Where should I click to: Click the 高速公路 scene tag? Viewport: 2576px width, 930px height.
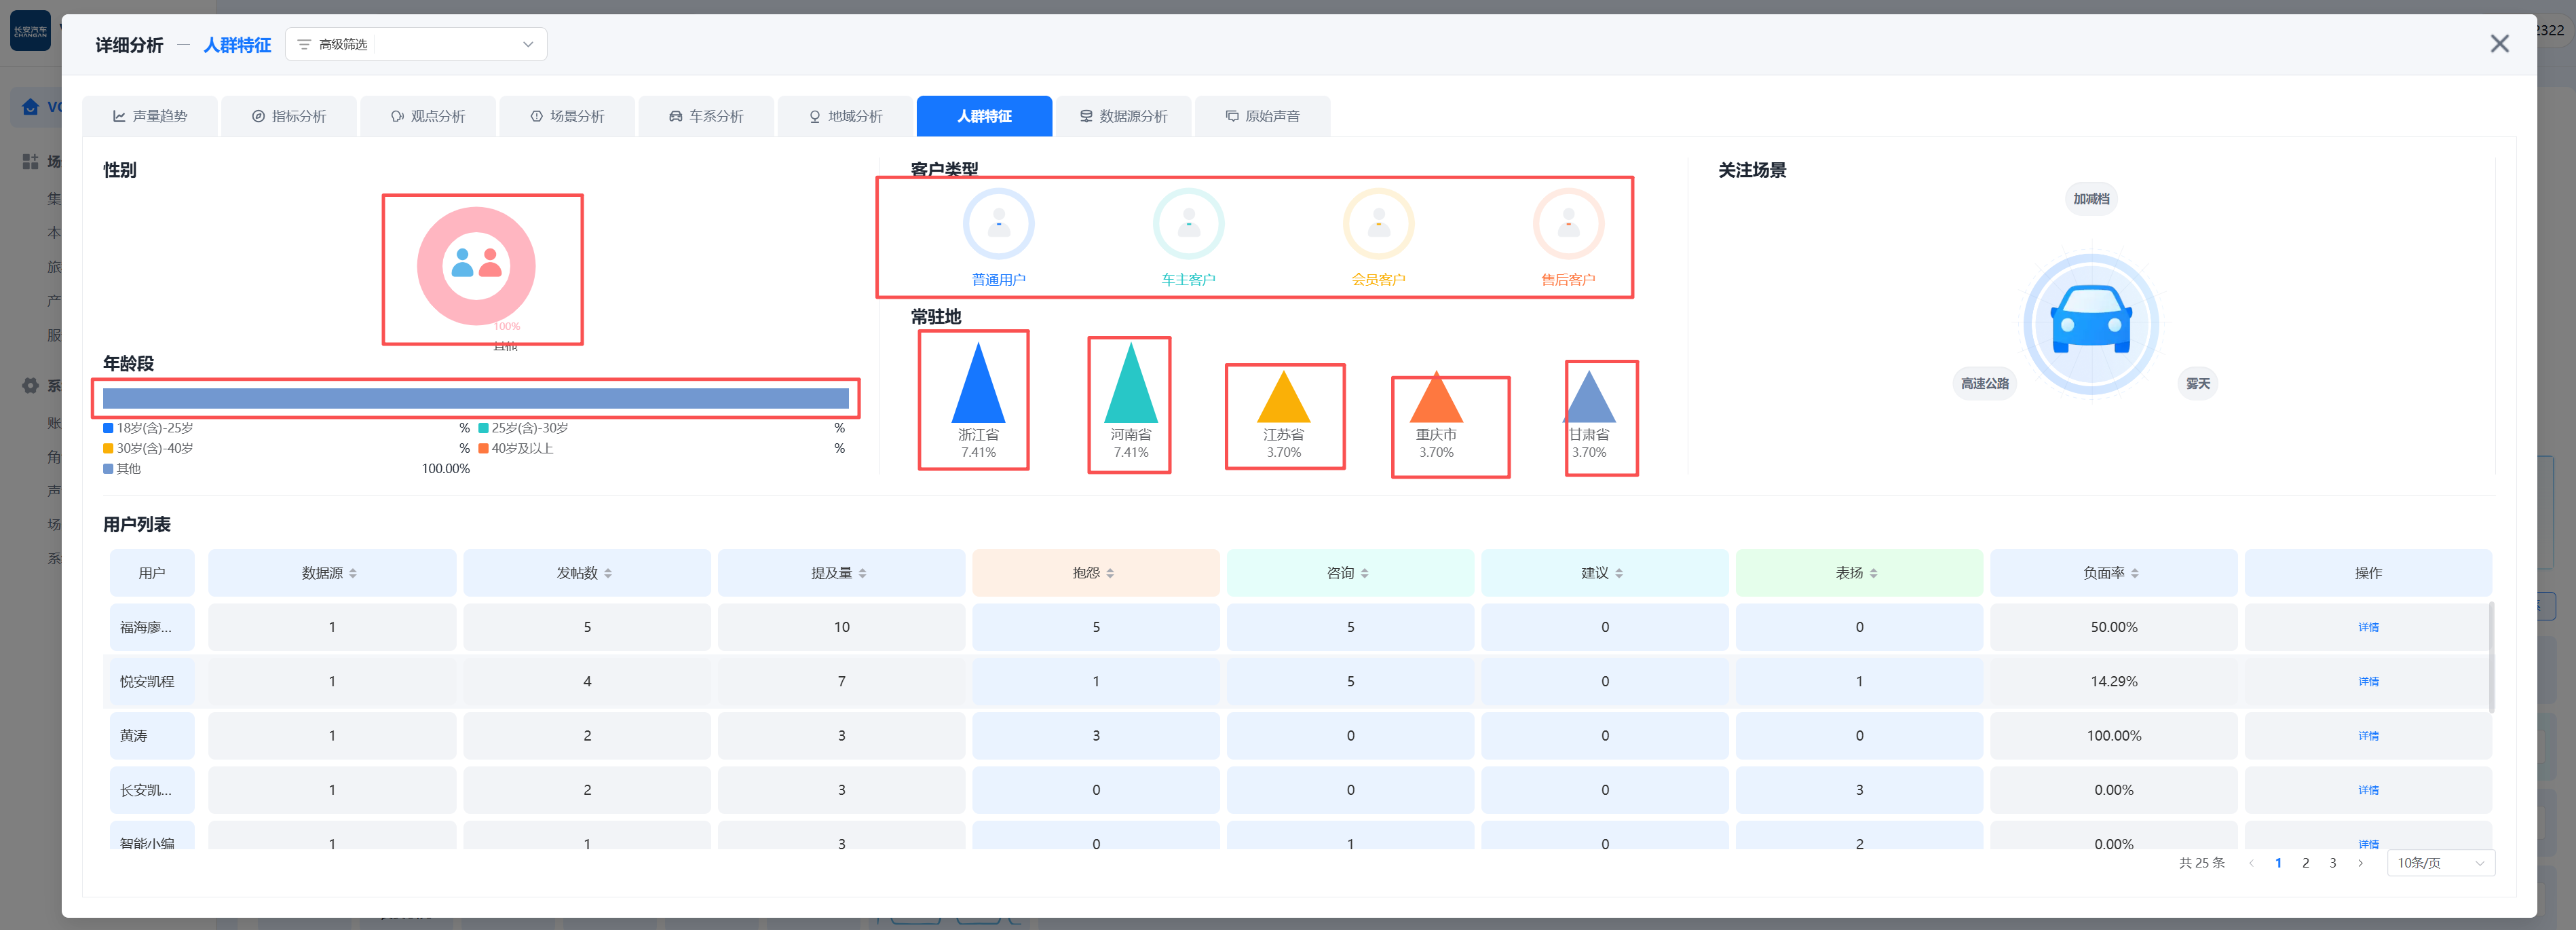(1984, 383)
